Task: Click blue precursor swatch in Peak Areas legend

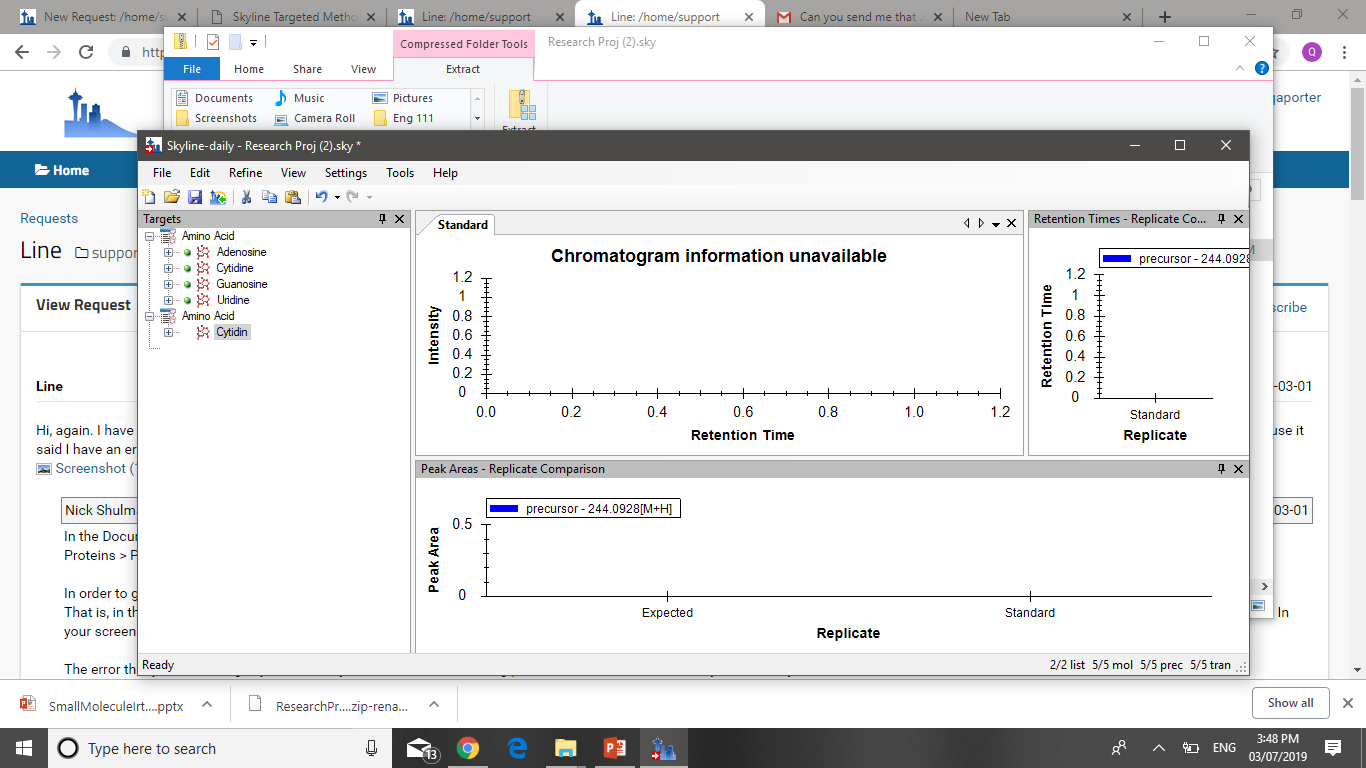Action: coord(504,509)
